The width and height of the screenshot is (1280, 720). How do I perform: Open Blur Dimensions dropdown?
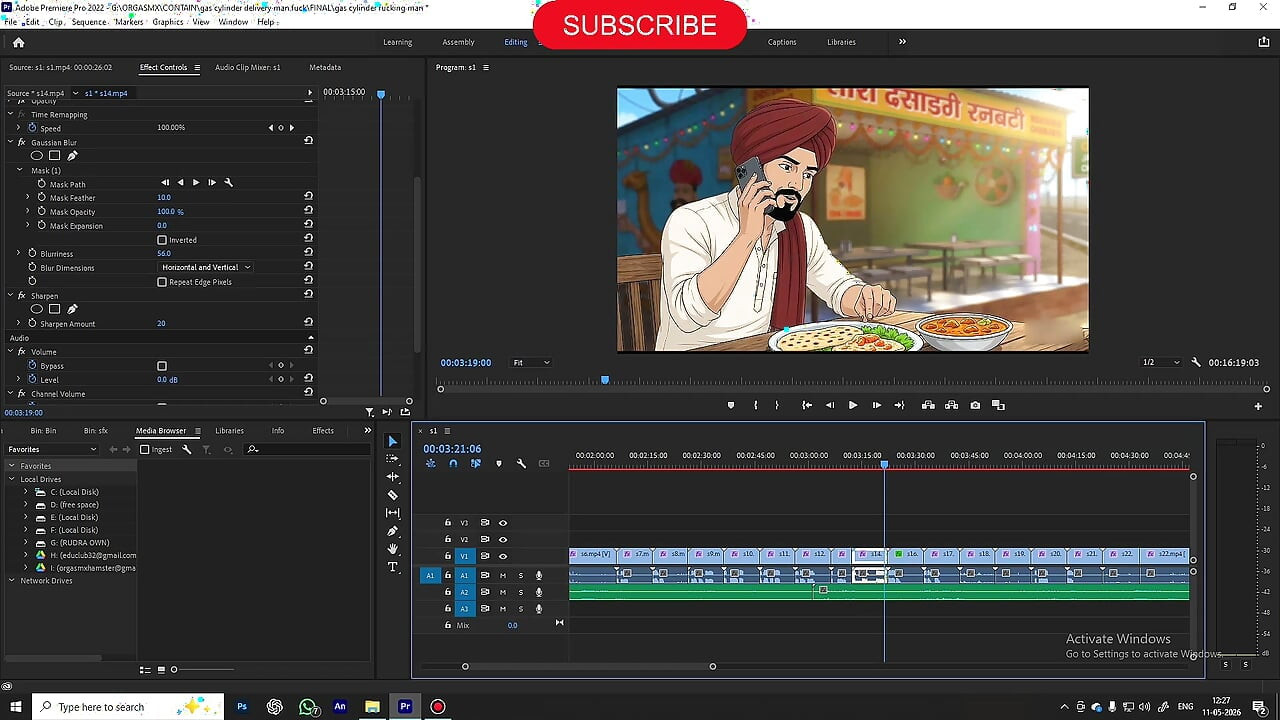tap(205, 268)
